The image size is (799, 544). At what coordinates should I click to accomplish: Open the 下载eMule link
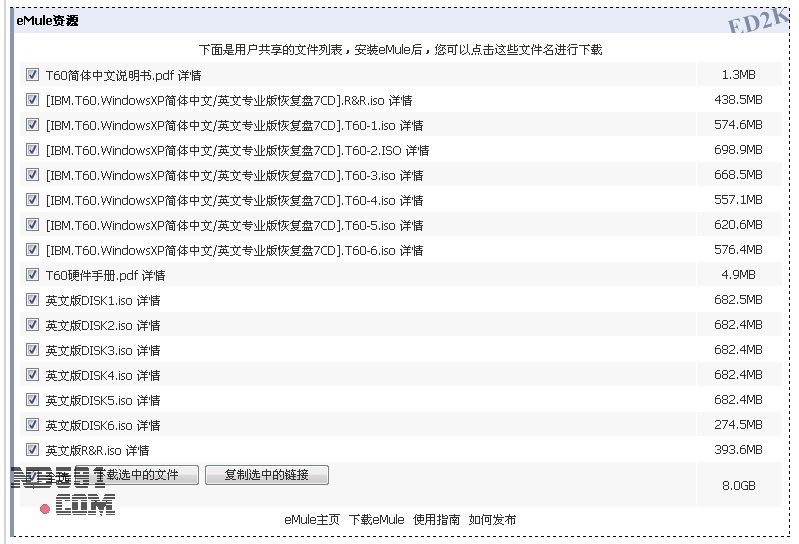(x=376, y=520)
